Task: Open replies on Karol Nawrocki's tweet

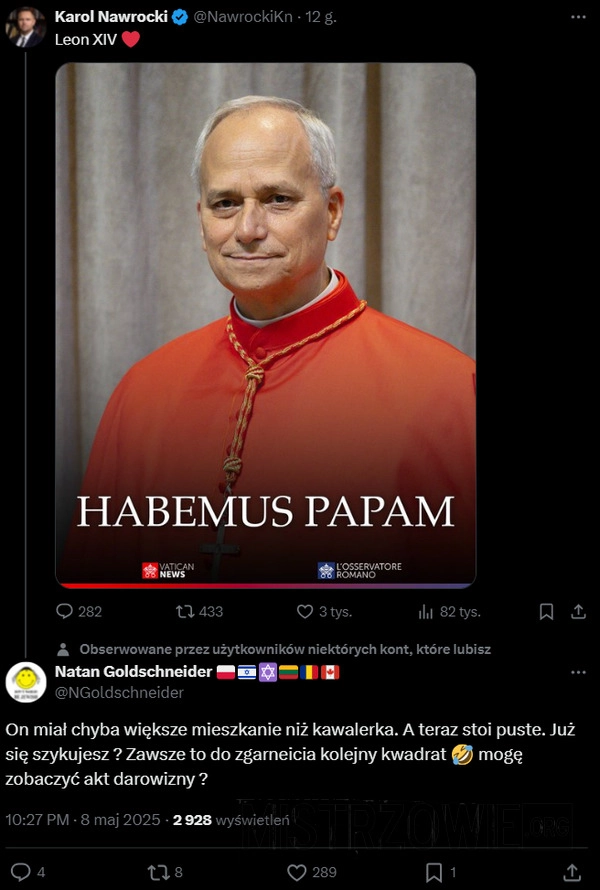Action: 79,611
